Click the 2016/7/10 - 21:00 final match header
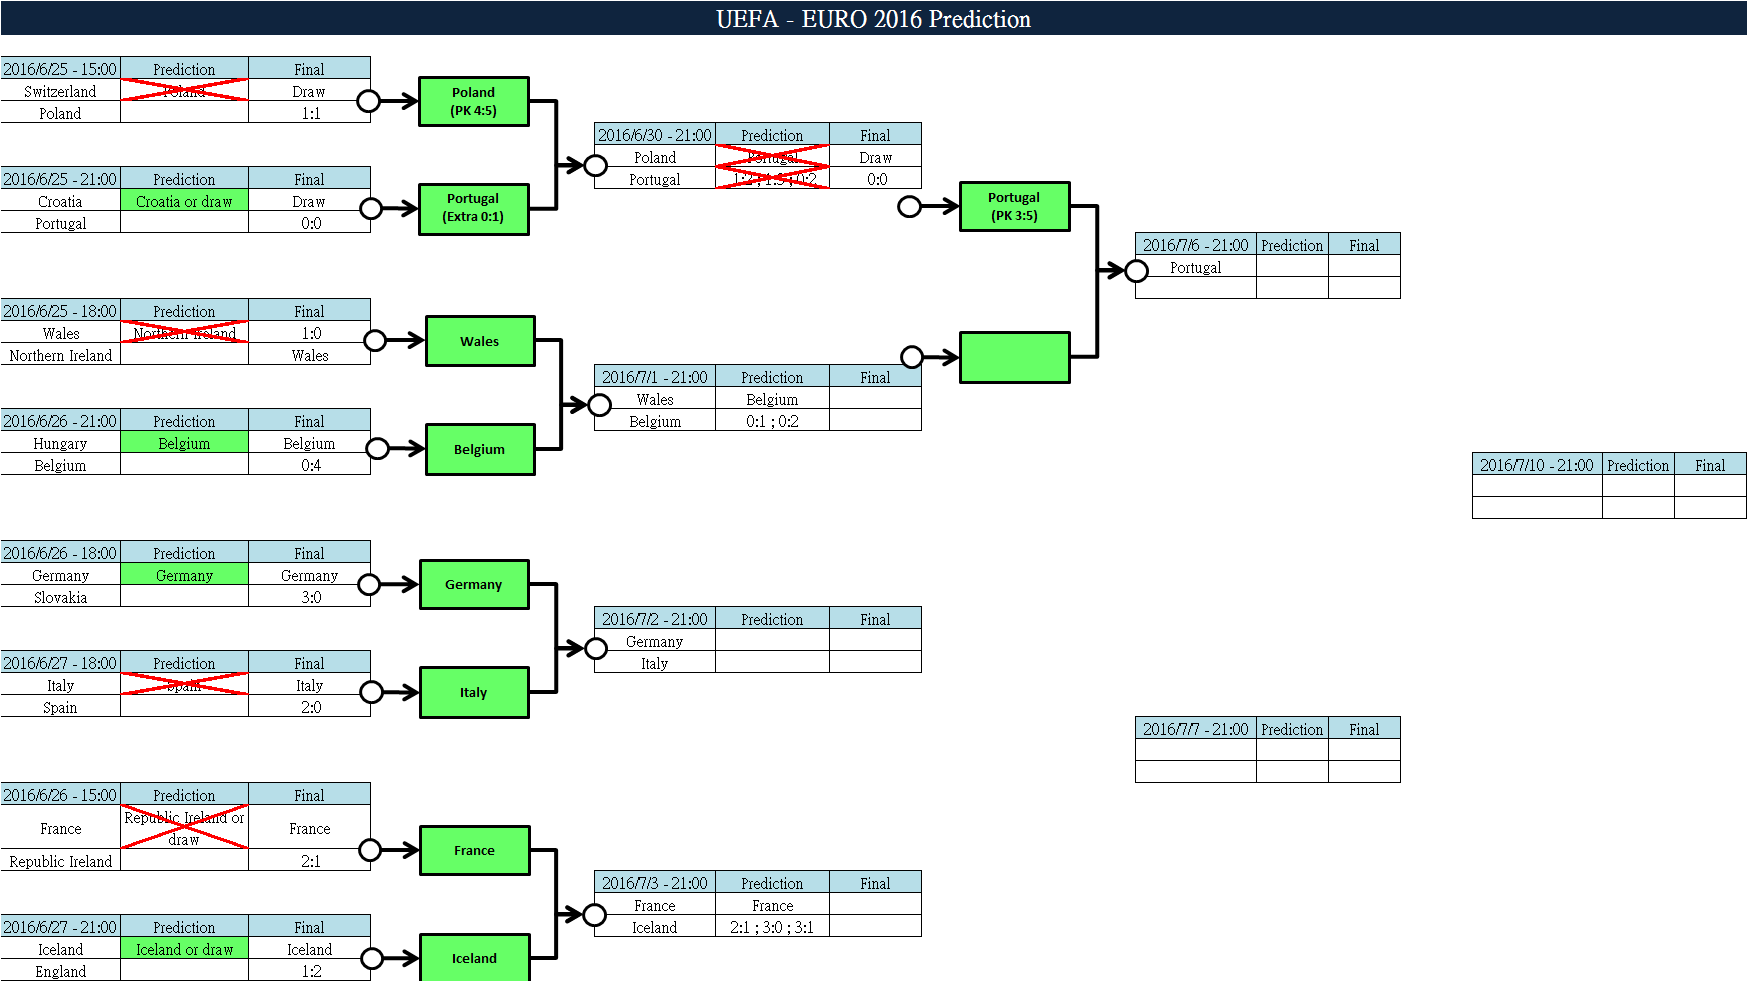This screenshot has width=1747, height=981. coord(1536,465)
